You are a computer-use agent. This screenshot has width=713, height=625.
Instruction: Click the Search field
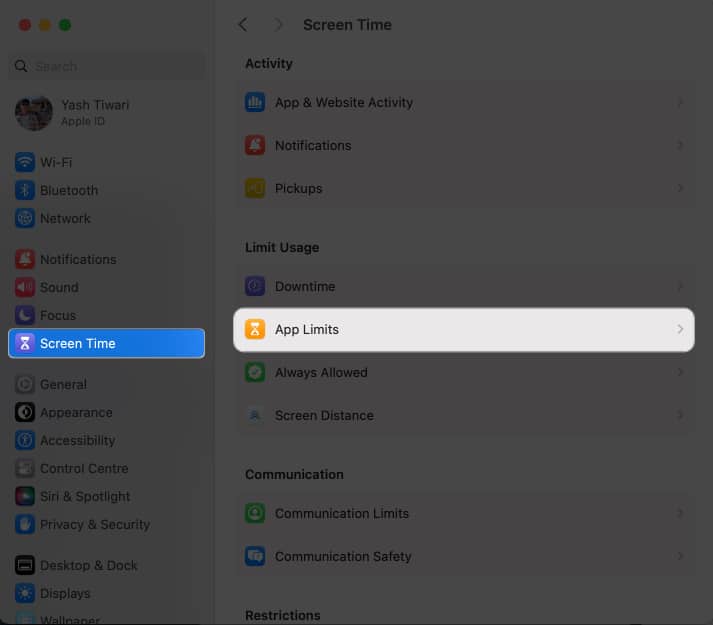coord(106,66)
